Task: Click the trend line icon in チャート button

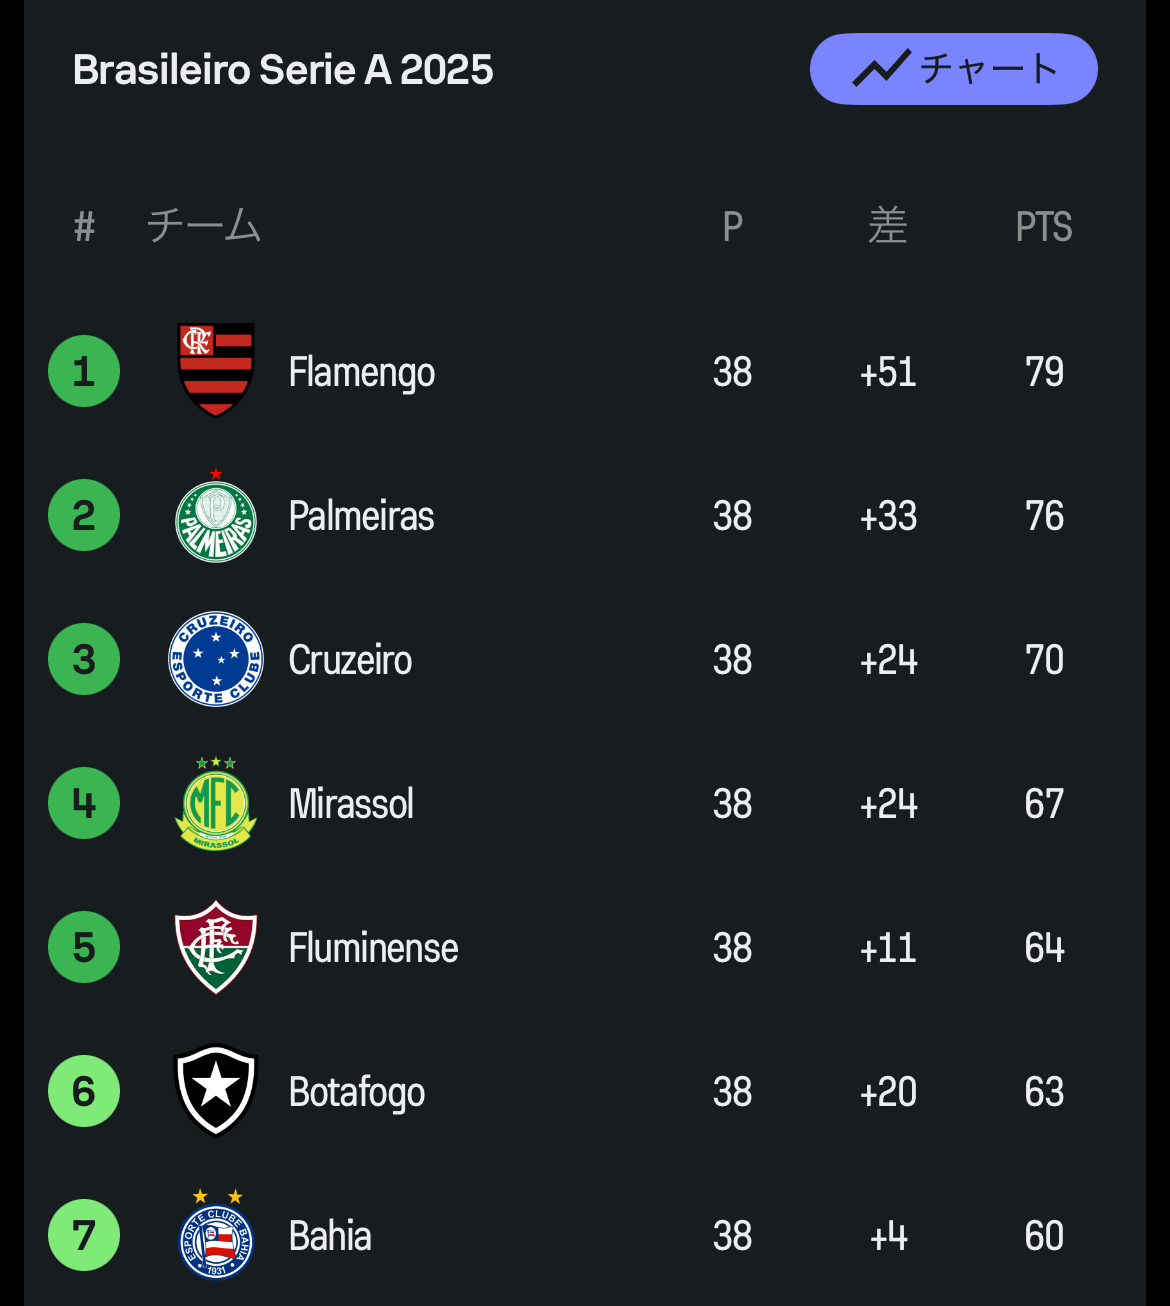Action: click(880, 69)
